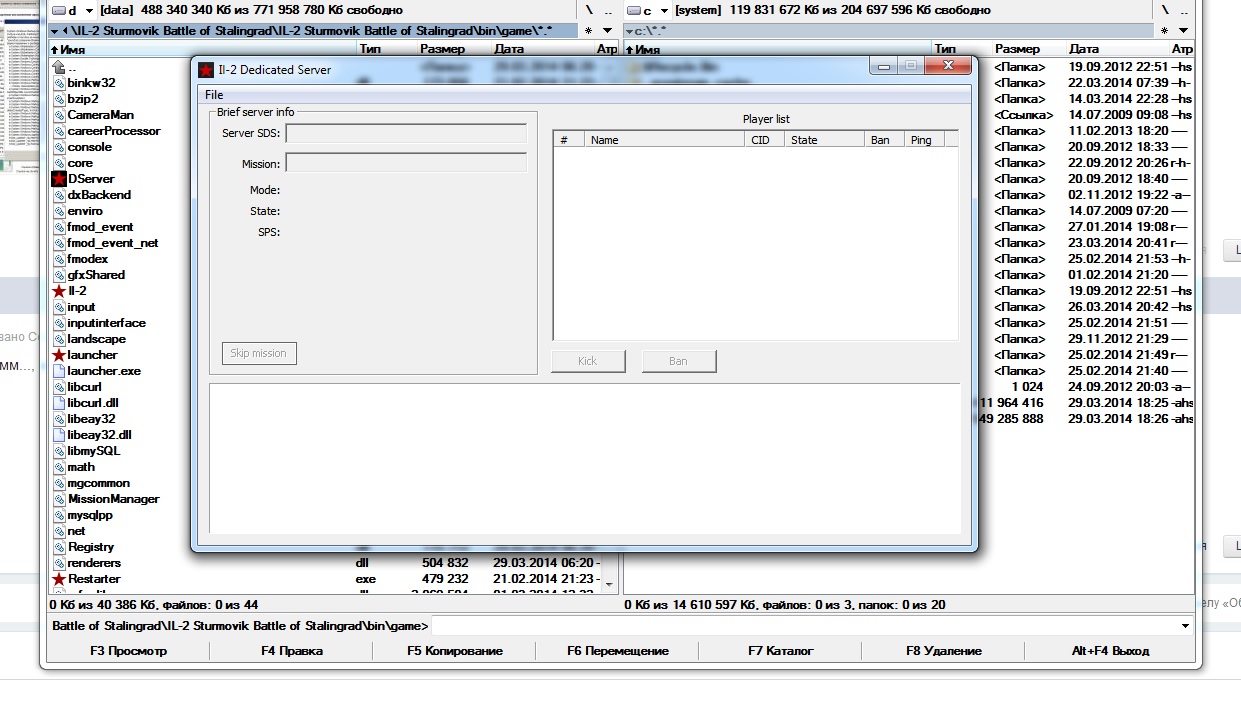Sort left panel by Размер column
Screen dimensions: 1241x701
click(x=443, y=48)
